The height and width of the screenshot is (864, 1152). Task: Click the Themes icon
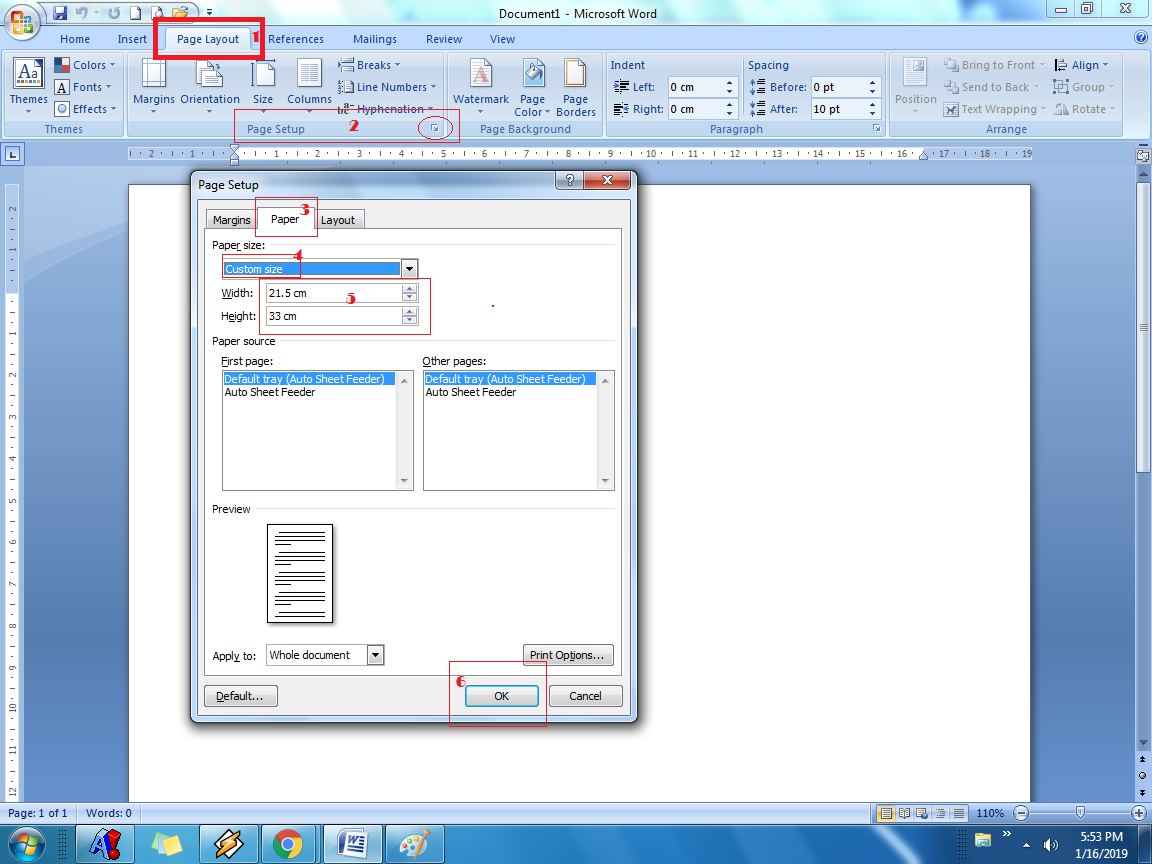28,86
